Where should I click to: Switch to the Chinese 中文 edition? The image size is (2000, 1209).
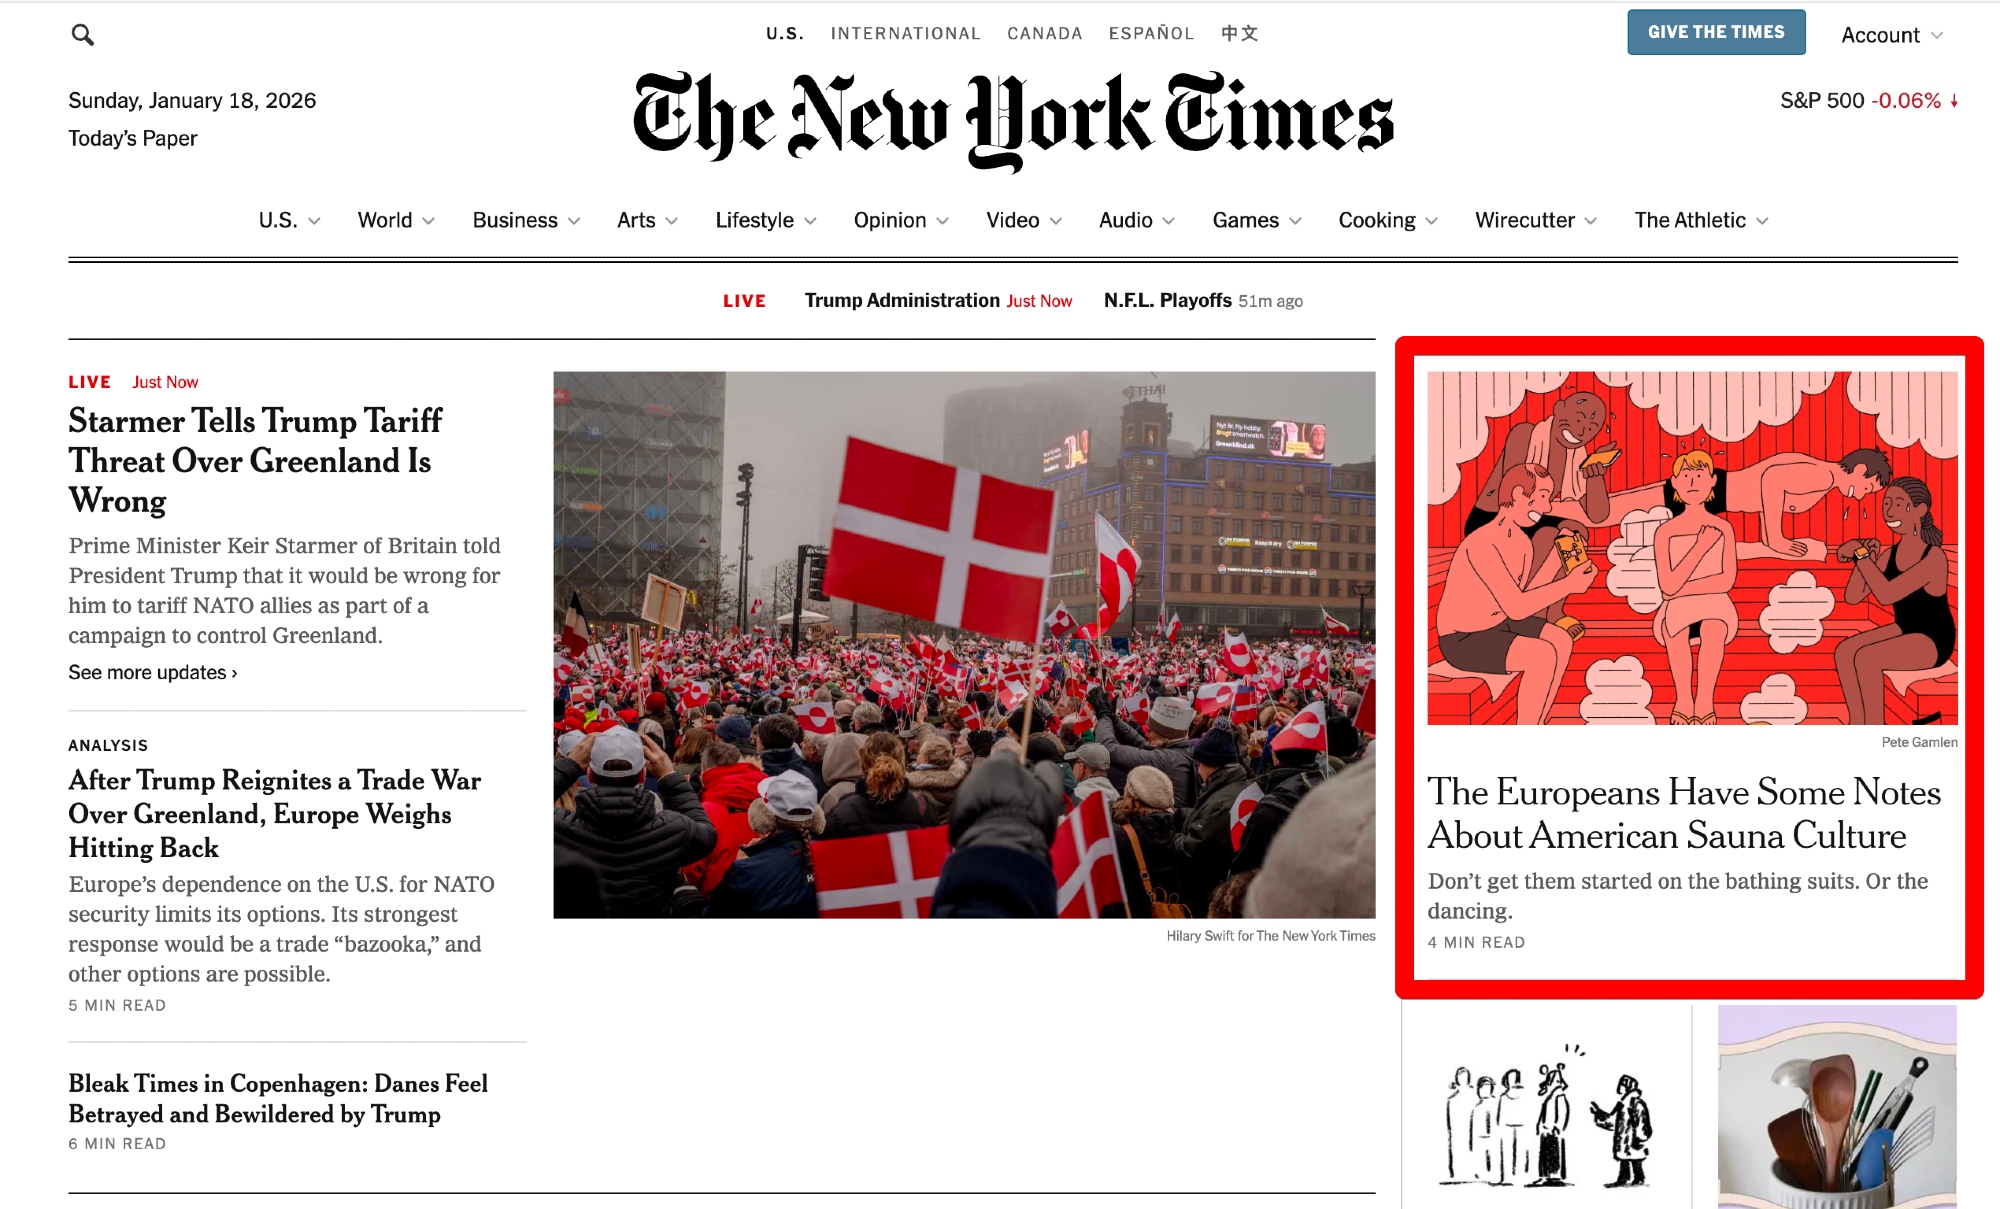point(1240,33)
